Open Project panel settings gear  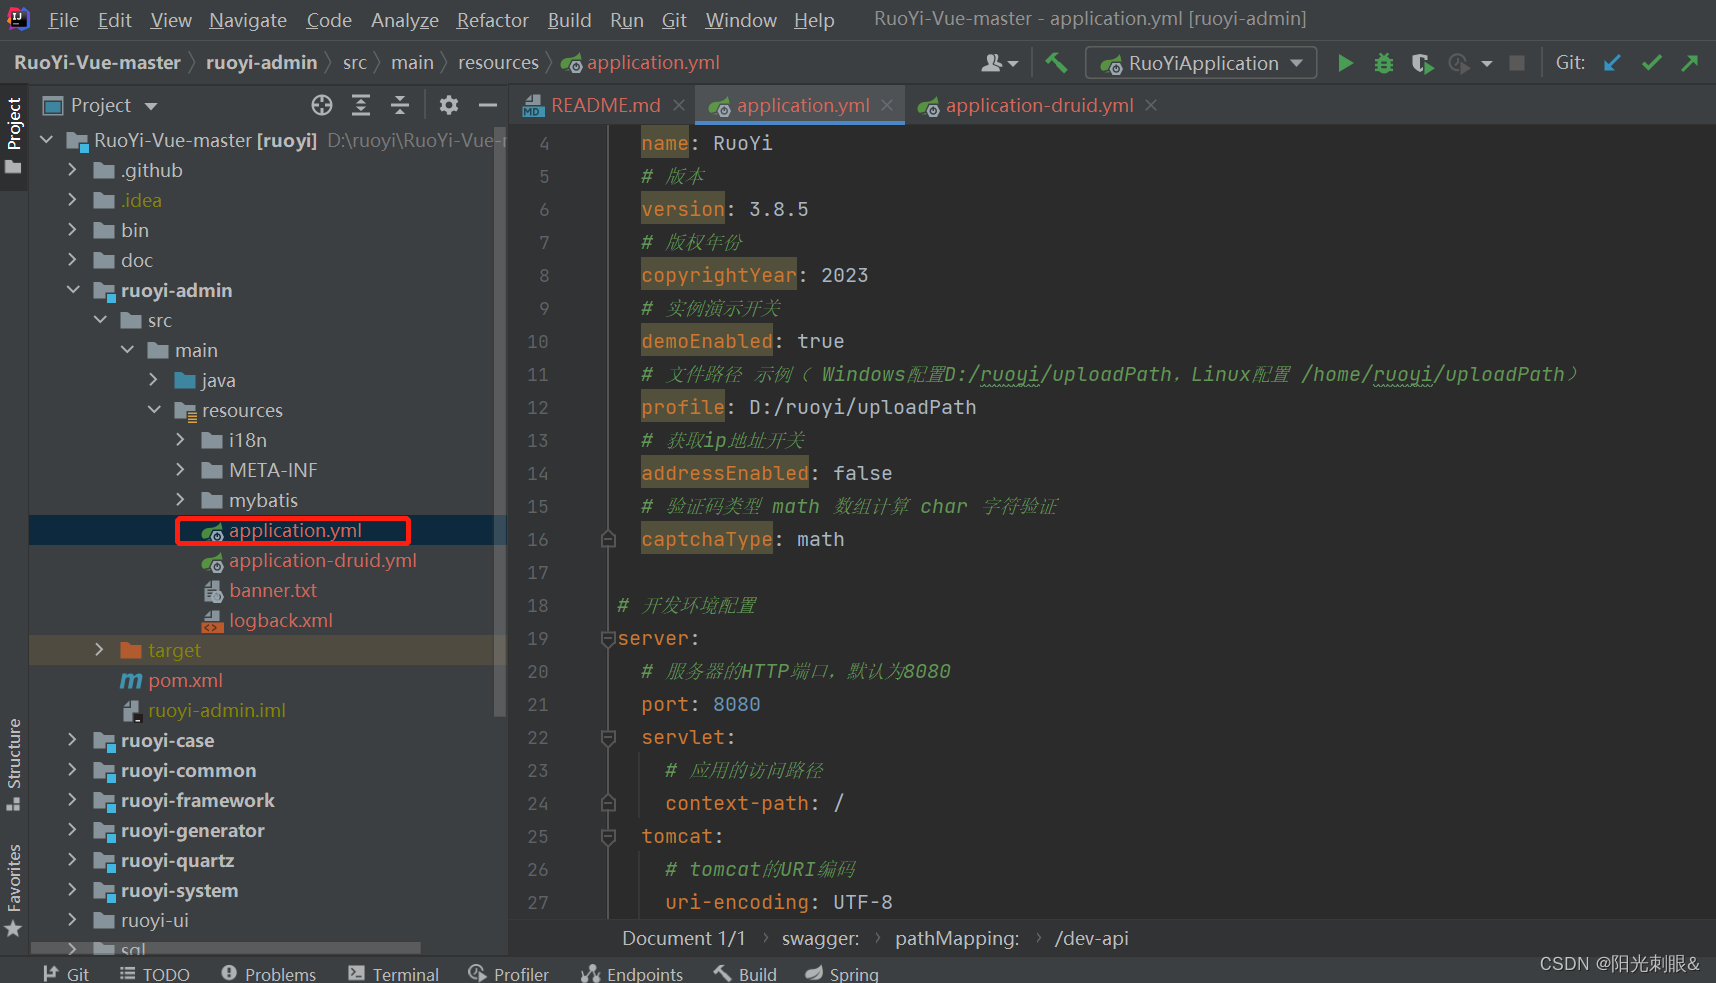[449, 105]
